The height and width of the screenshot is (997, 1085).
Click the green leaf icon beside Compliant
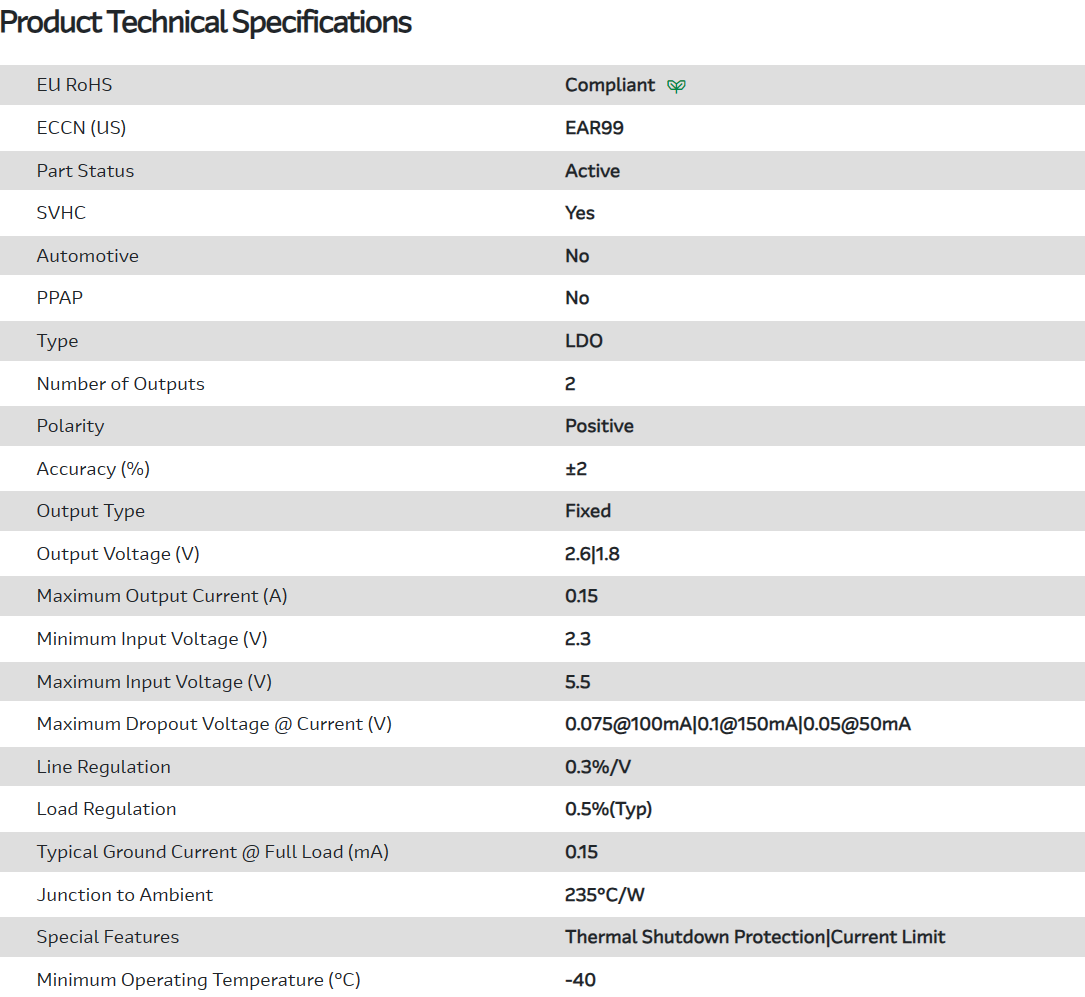[677, 86]
